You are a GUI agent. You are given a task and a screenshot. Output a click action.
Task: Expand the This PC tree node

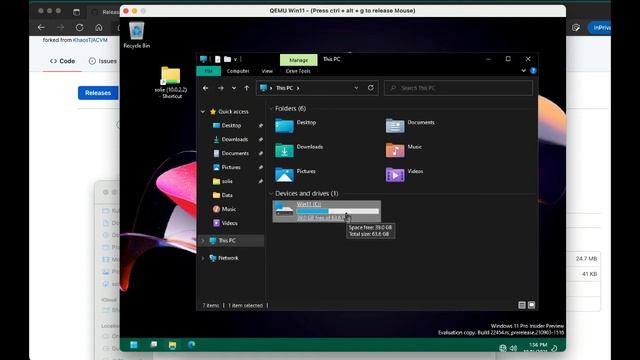[x=203, y=241]
